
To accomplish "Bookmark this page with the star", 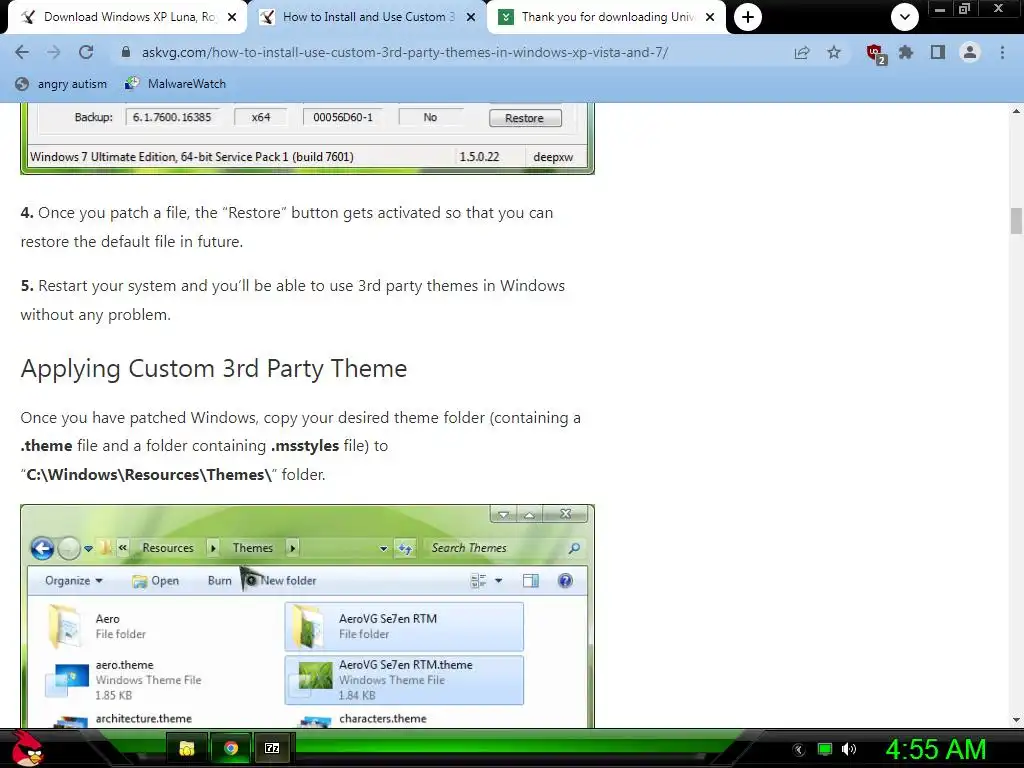I will 834,52.
